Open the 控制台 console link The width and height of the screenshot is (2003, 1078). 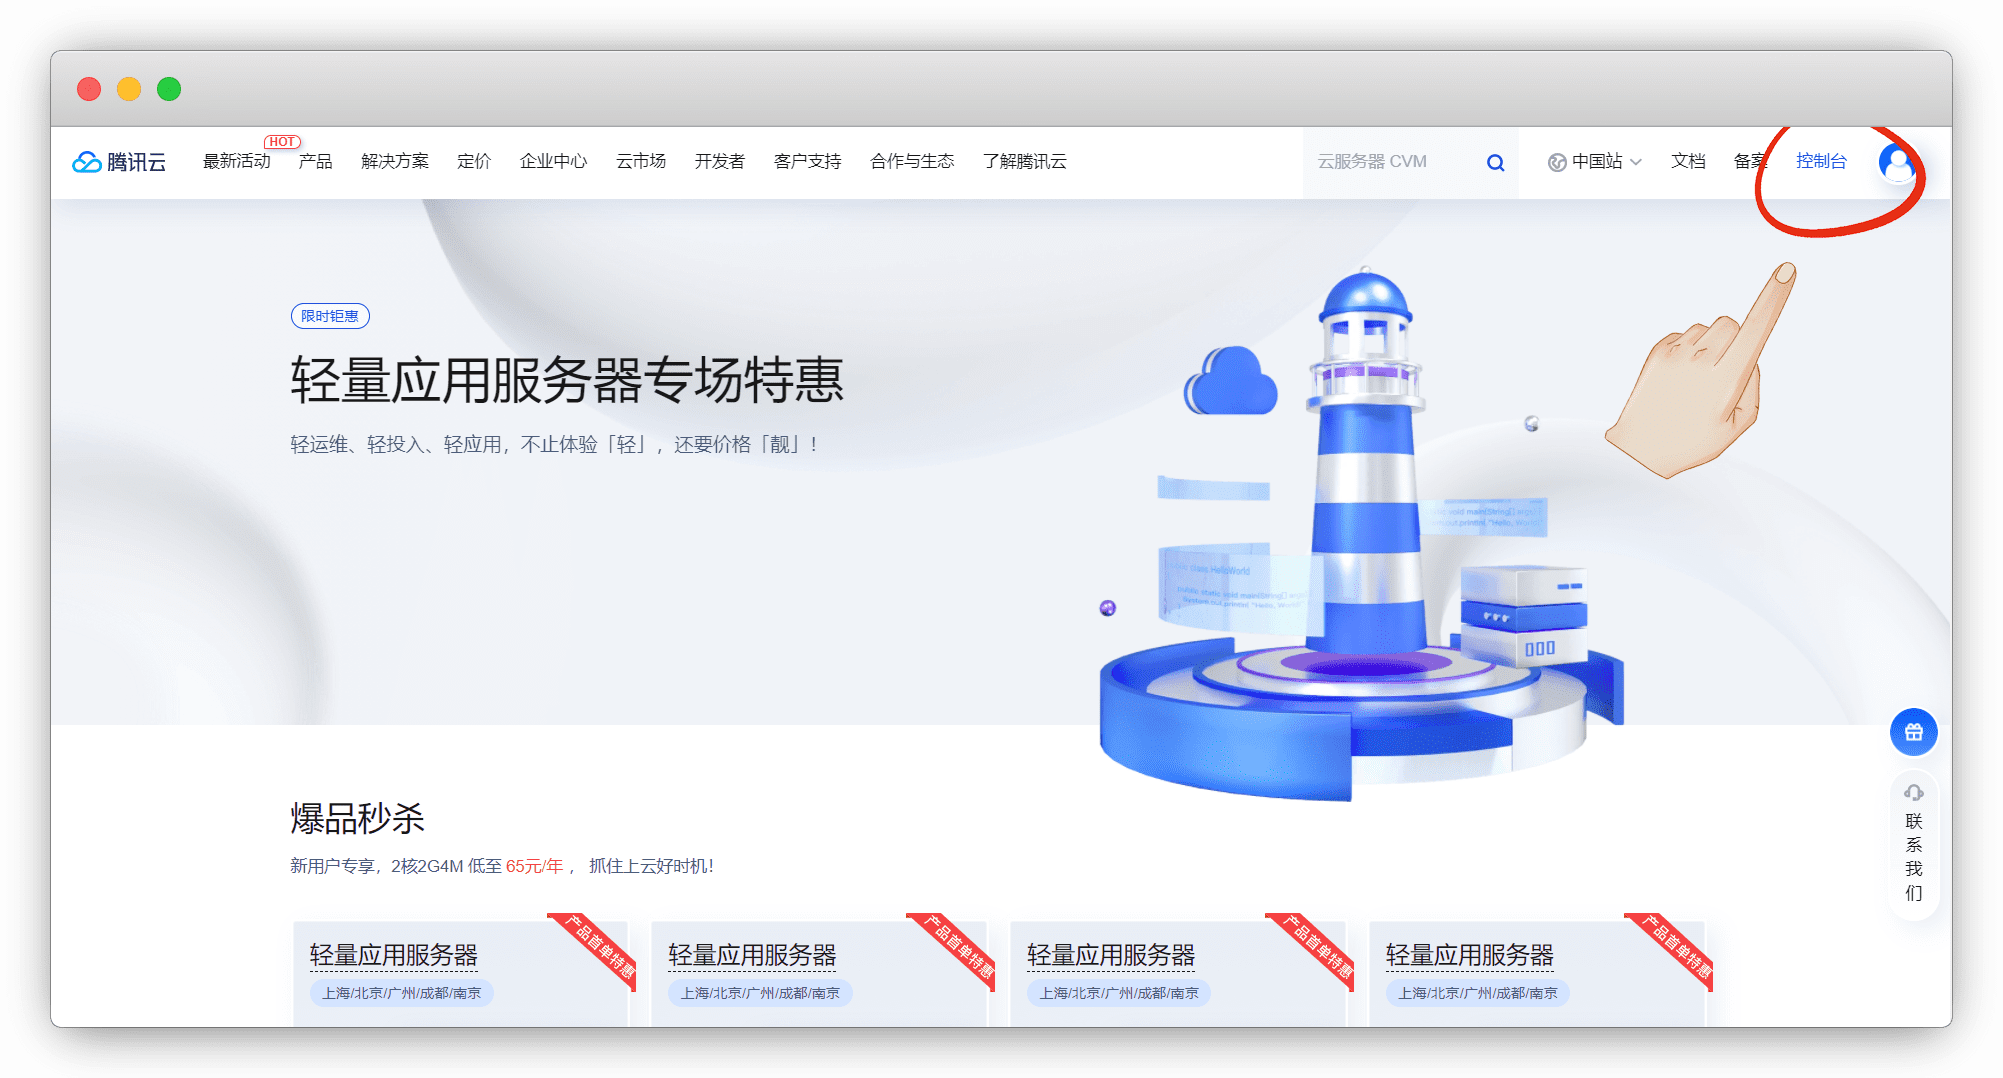click(x=1820, y=162)
